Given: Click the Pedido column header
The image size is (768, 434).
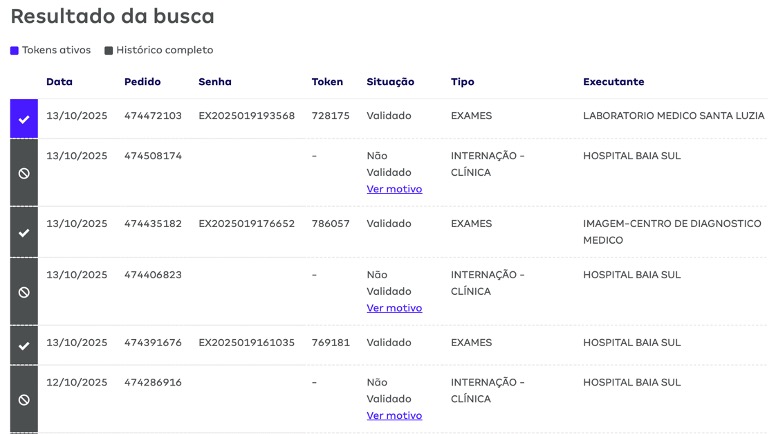Looking at the screenshot, I should 142,82.
